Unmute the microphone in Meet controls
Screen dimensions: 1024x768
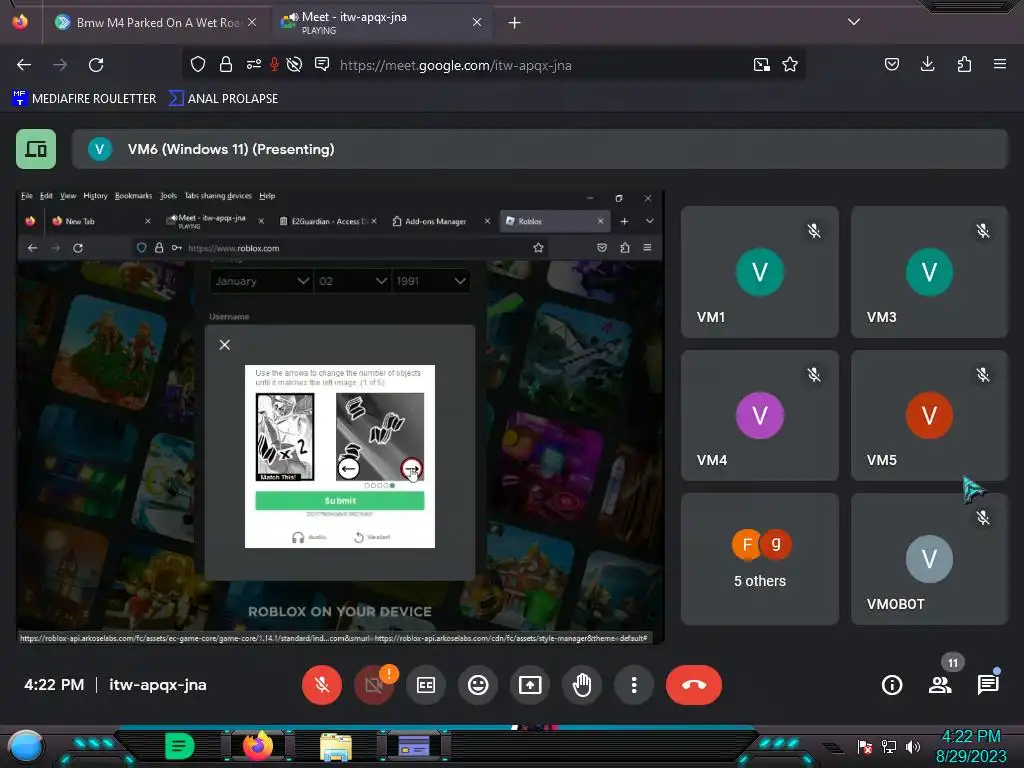[321, 685]
